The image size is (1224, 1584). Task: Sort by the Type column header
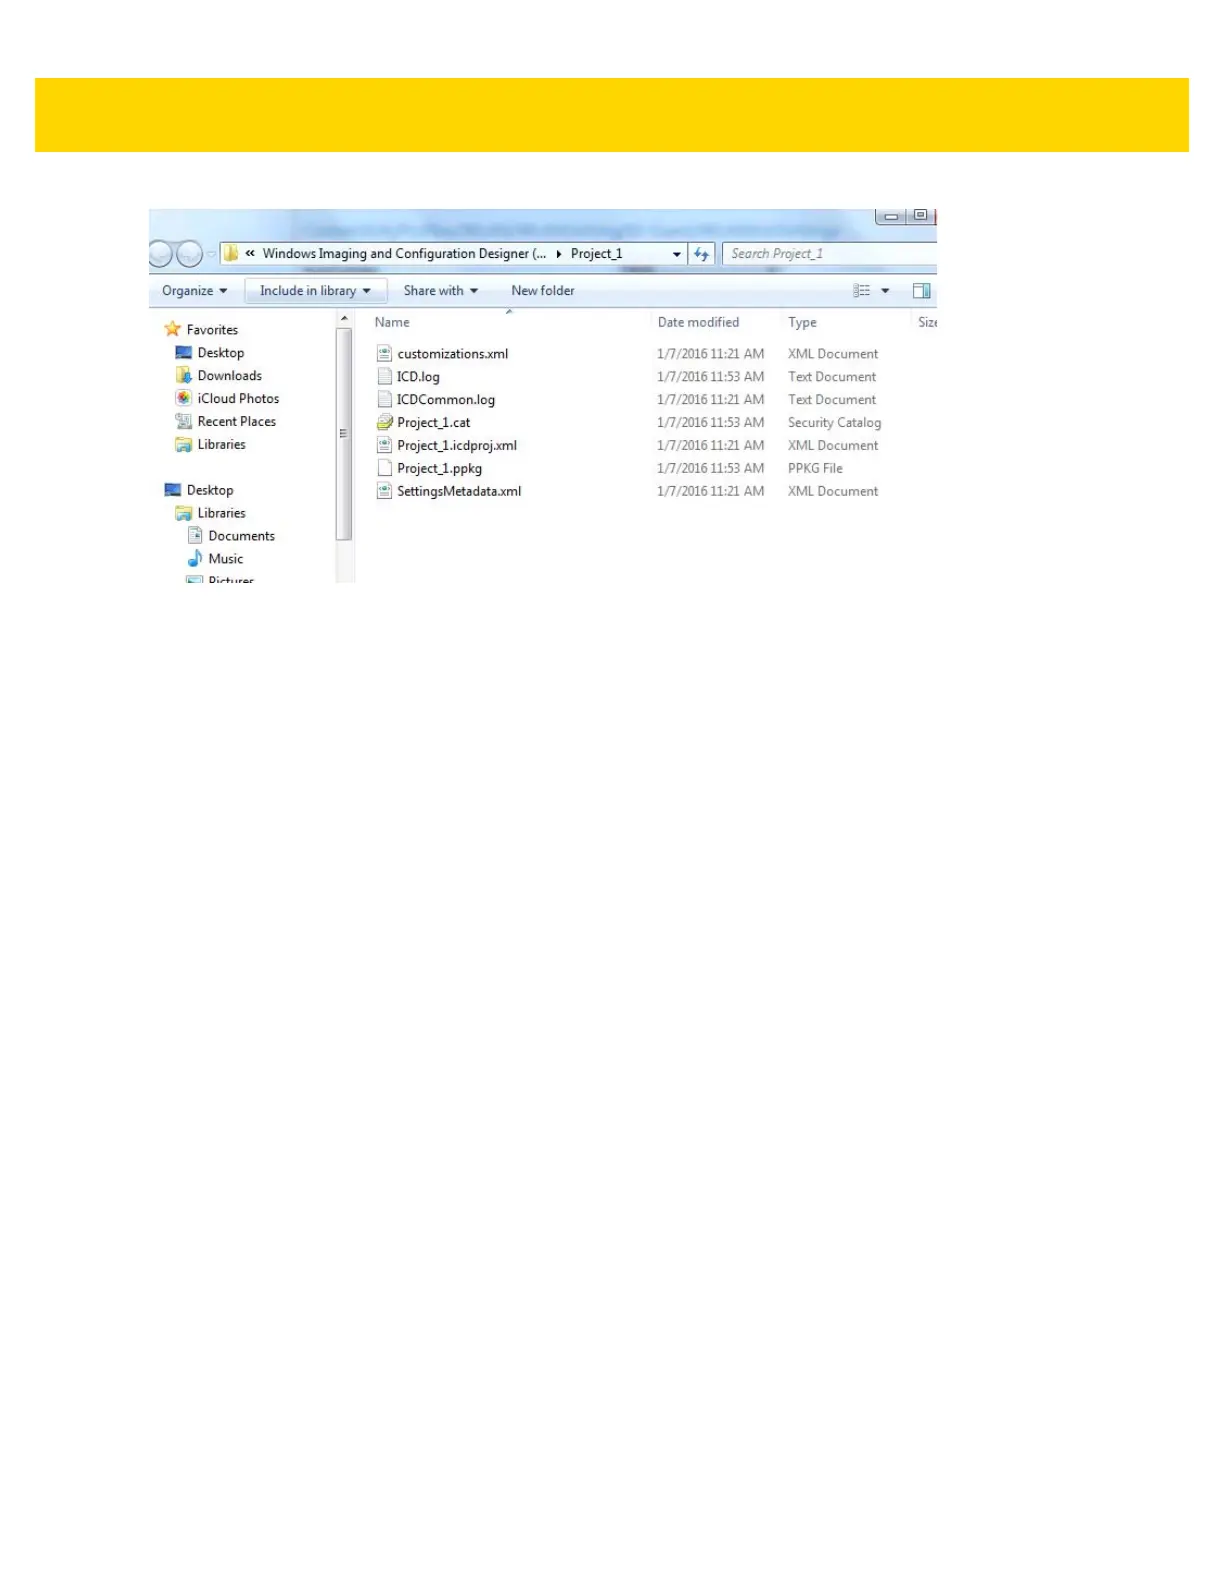pos(802,322)
